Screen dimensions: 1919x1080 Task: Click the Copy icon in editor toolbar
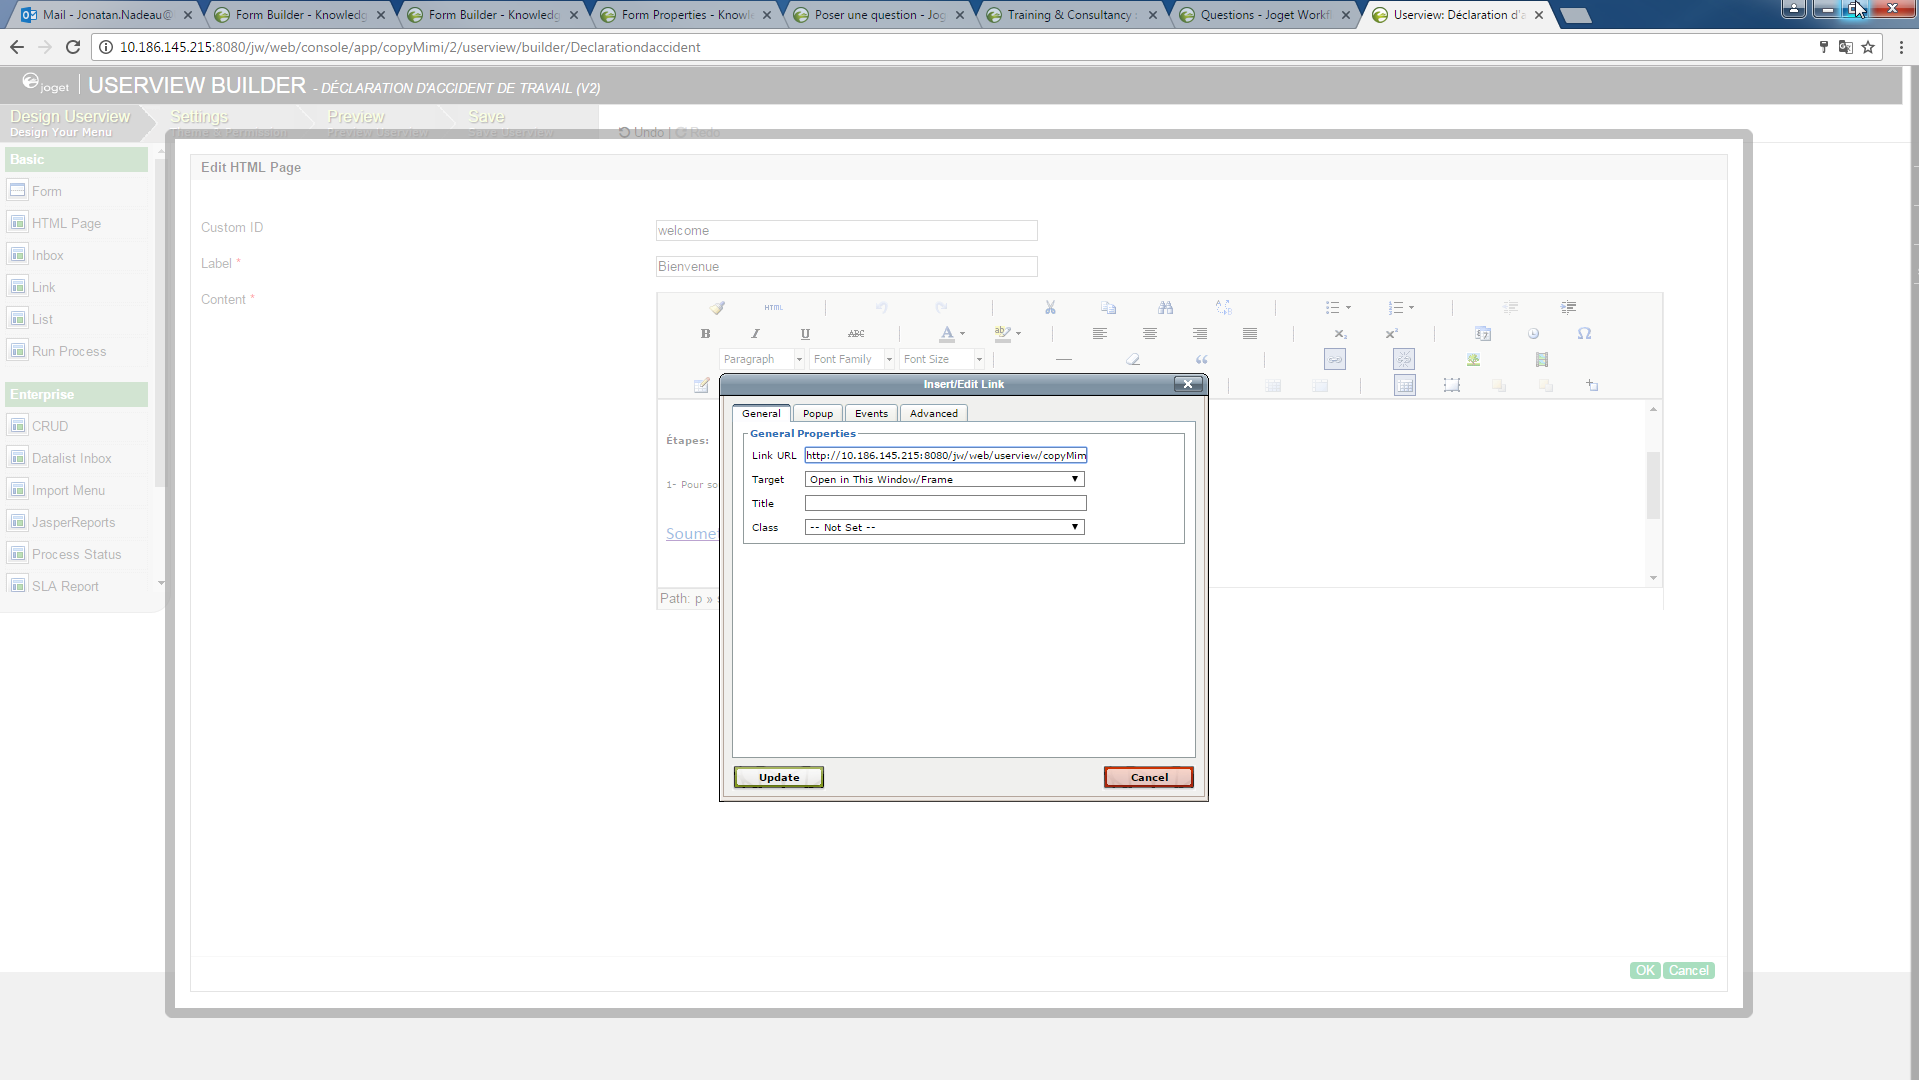1108,308
